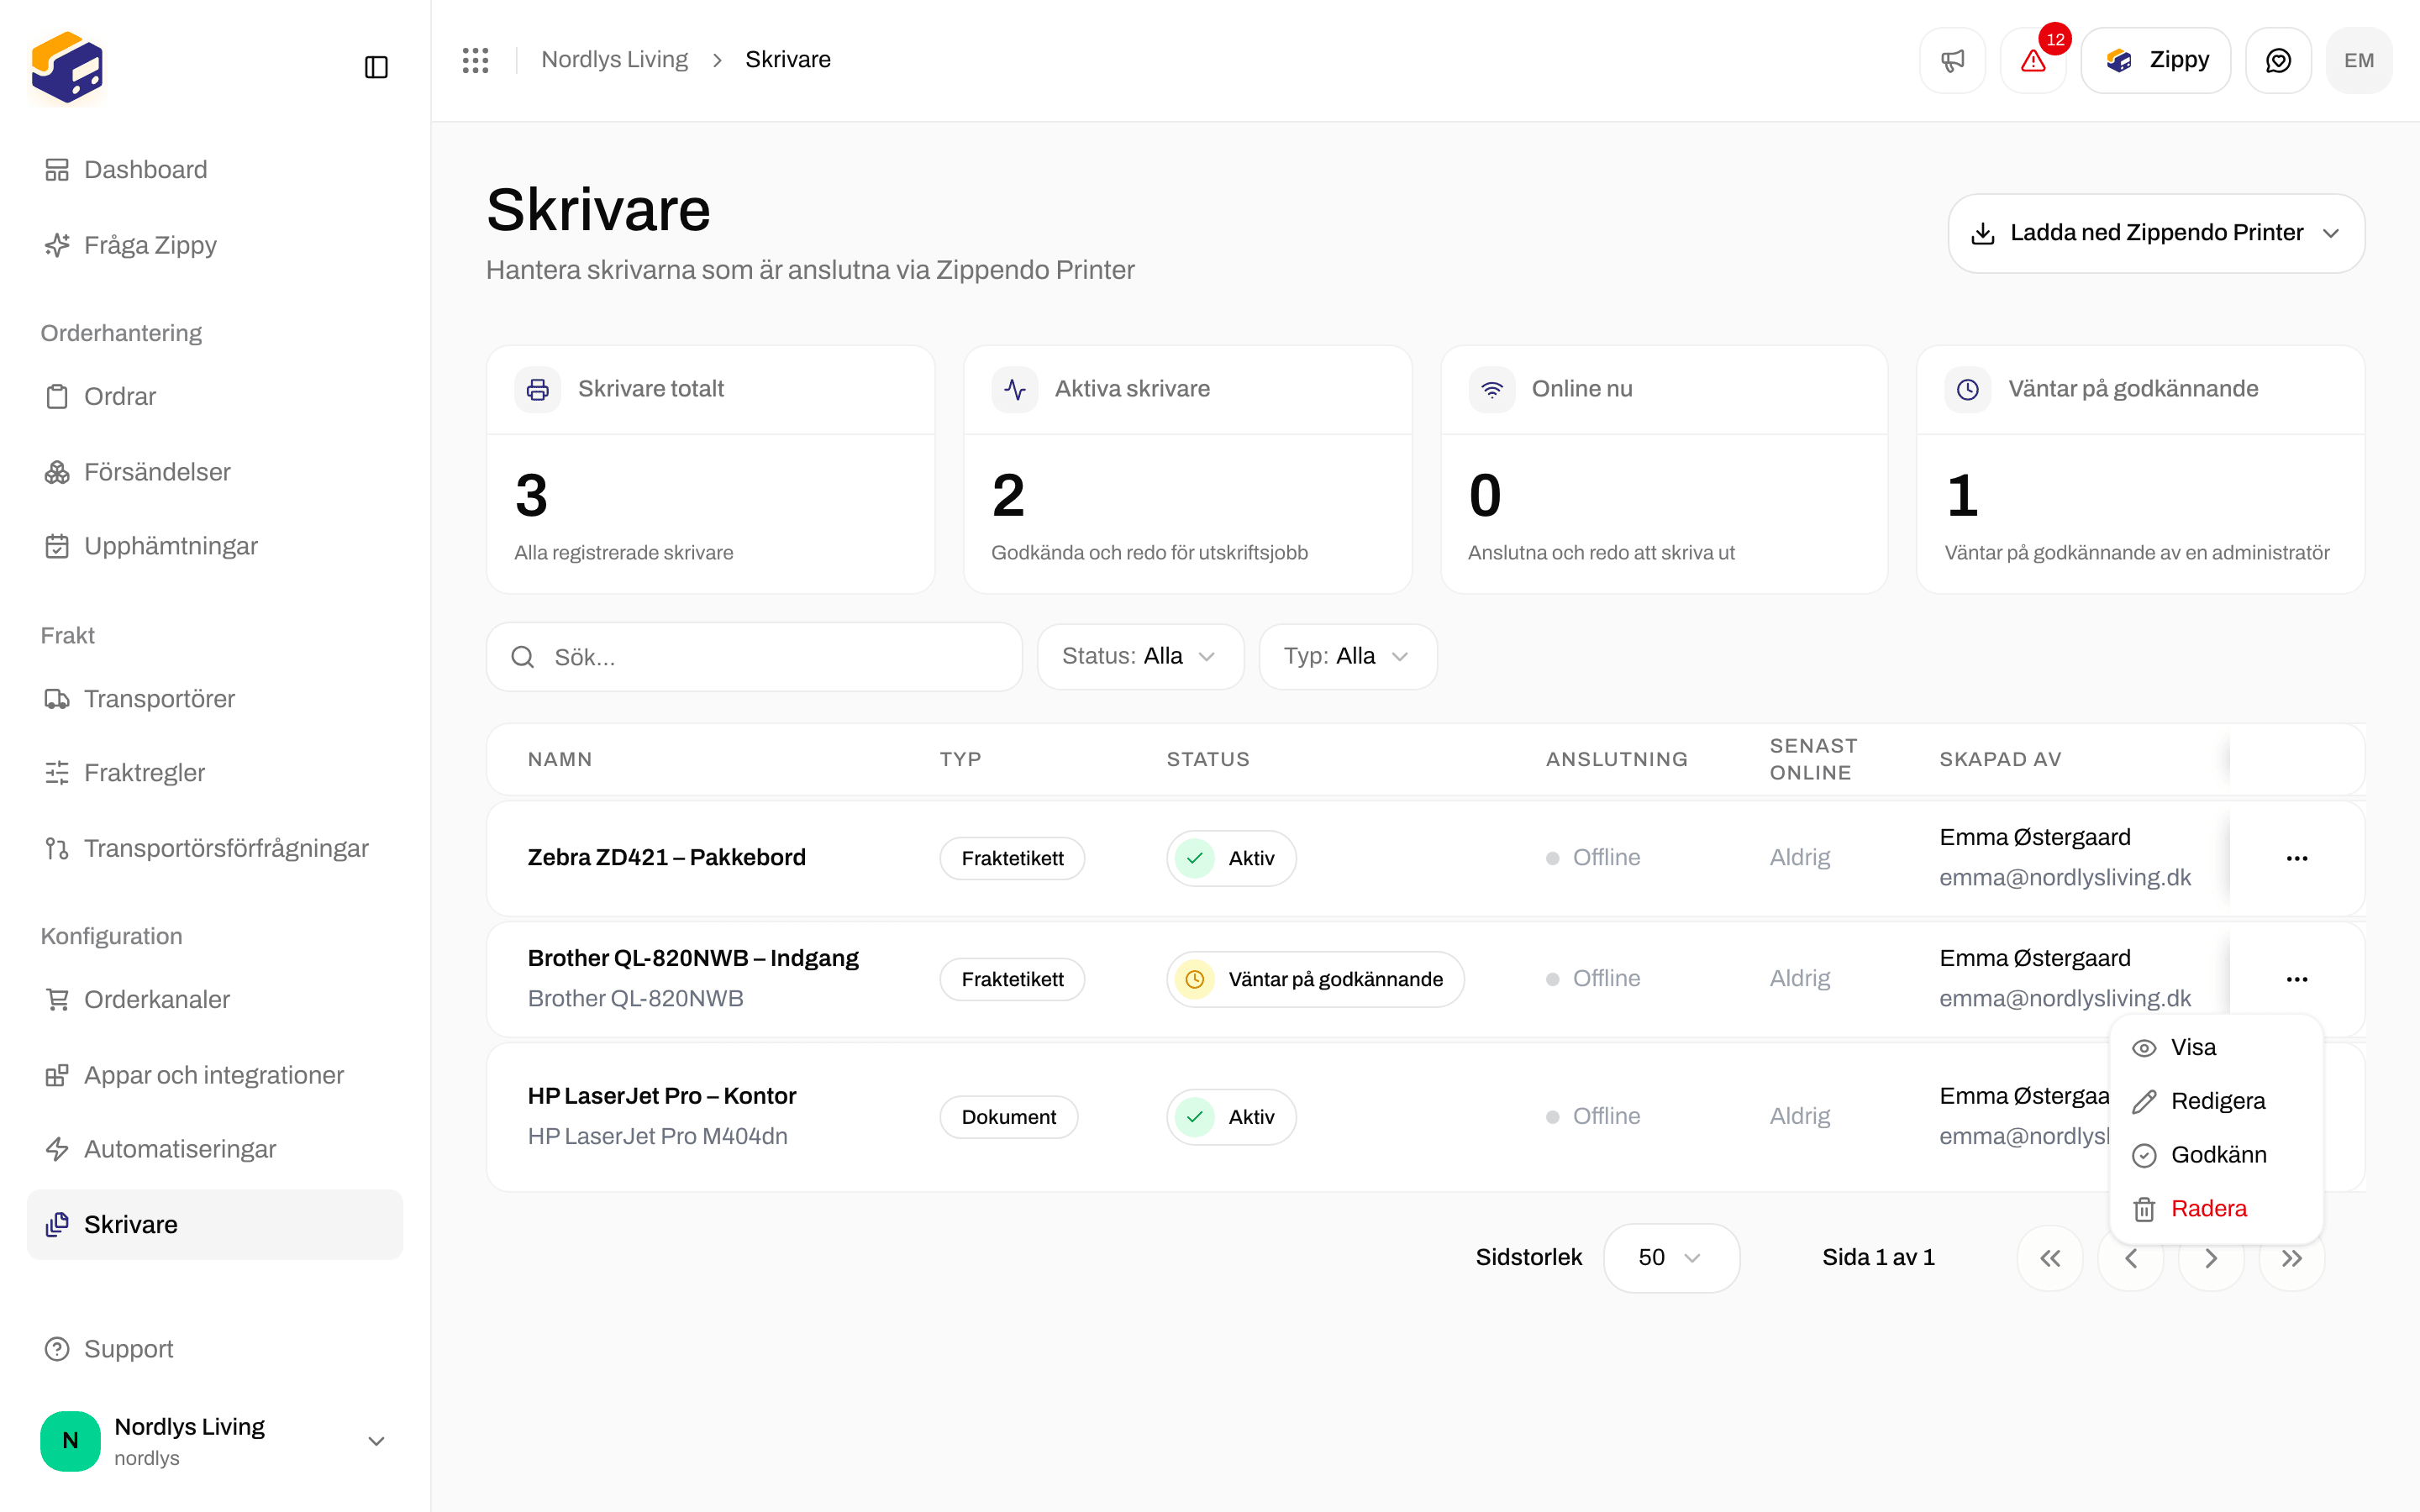This screenshot has width=2420, height=1512.
Task: Open Appar och integrationer in sidebar
Action: (214, 1075)
